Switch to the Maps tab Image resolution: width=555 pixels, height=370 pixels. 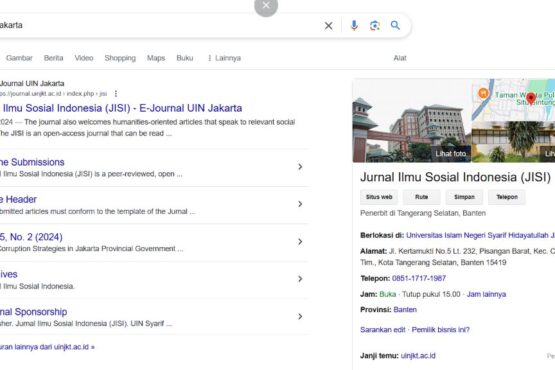coord(156,58)
